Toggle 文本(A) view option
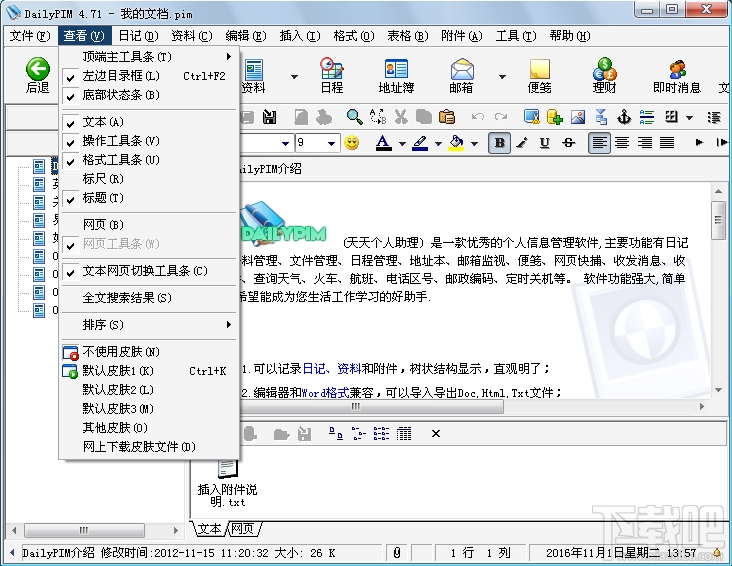The height and width of the screenshot is (566, 732). tap(149, 122)
